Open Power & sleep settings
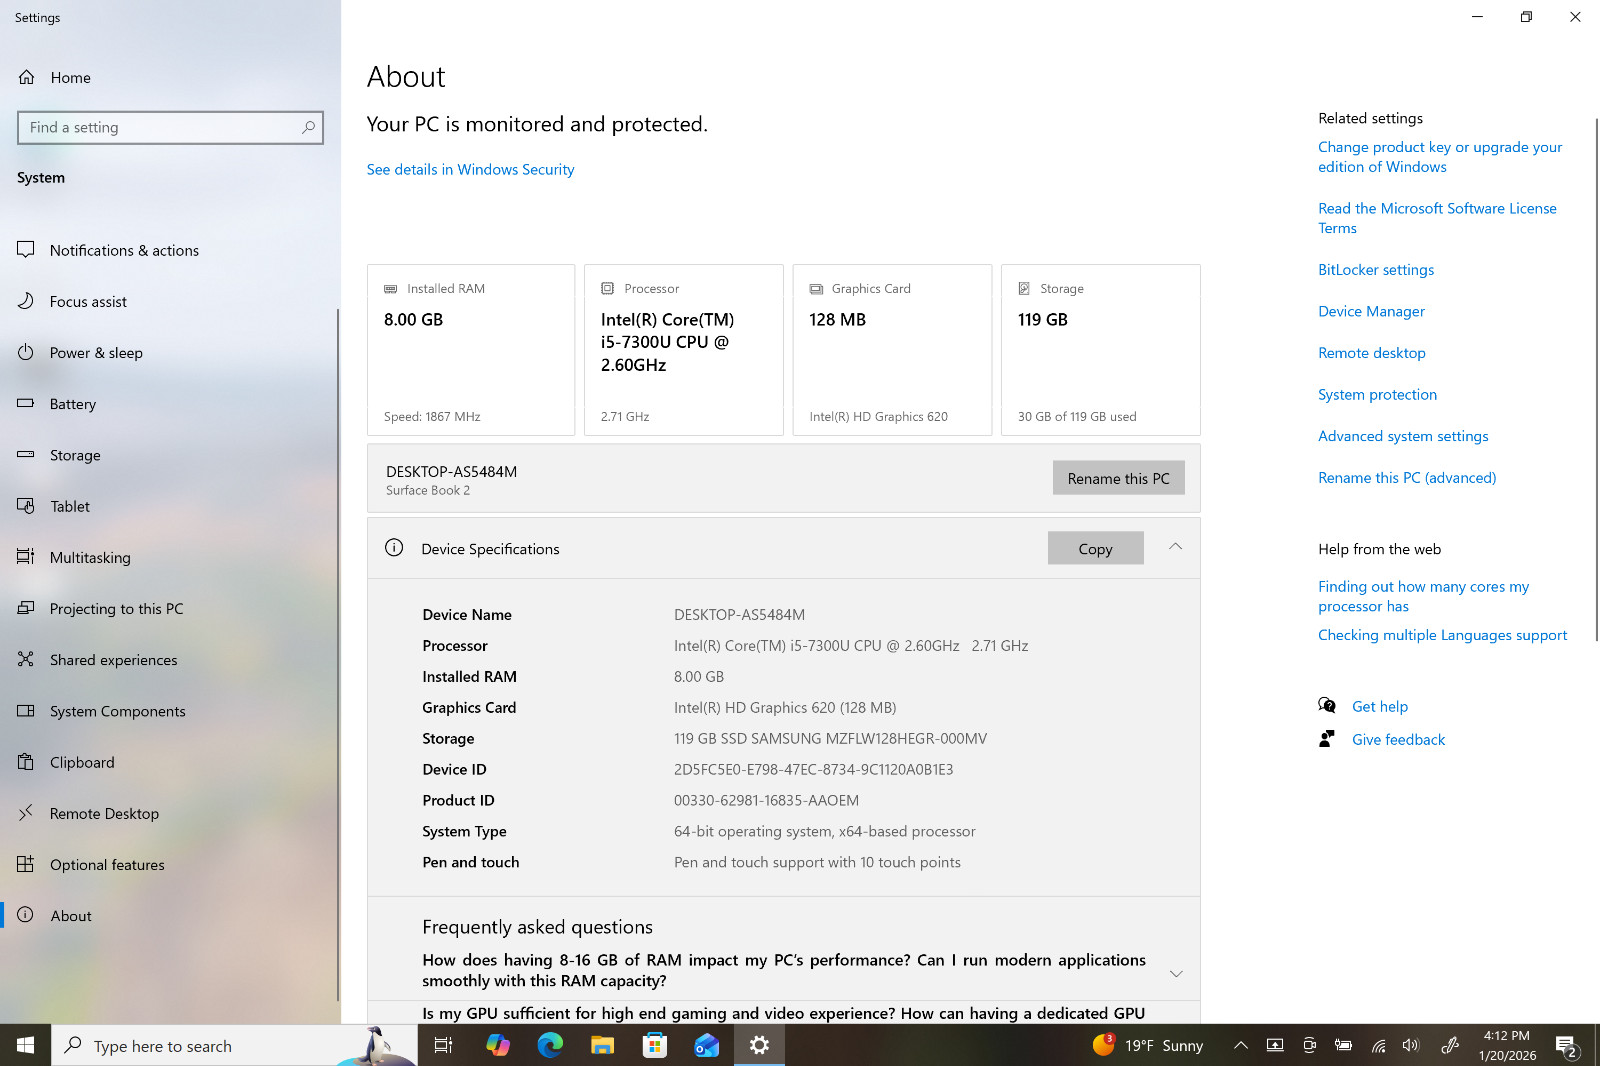Viewport: 1600px width, 1066px height. [x=96, y=352]
